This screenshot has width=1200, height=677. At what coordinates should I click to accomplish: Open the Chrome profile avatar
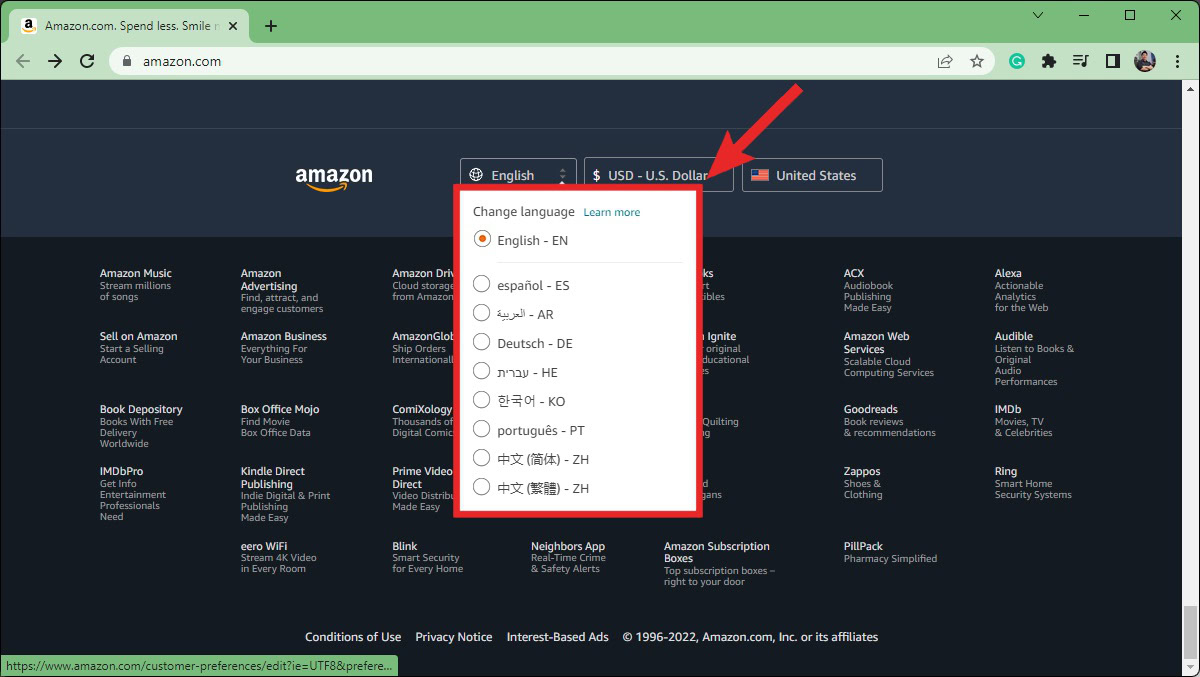coord(1145,61)
